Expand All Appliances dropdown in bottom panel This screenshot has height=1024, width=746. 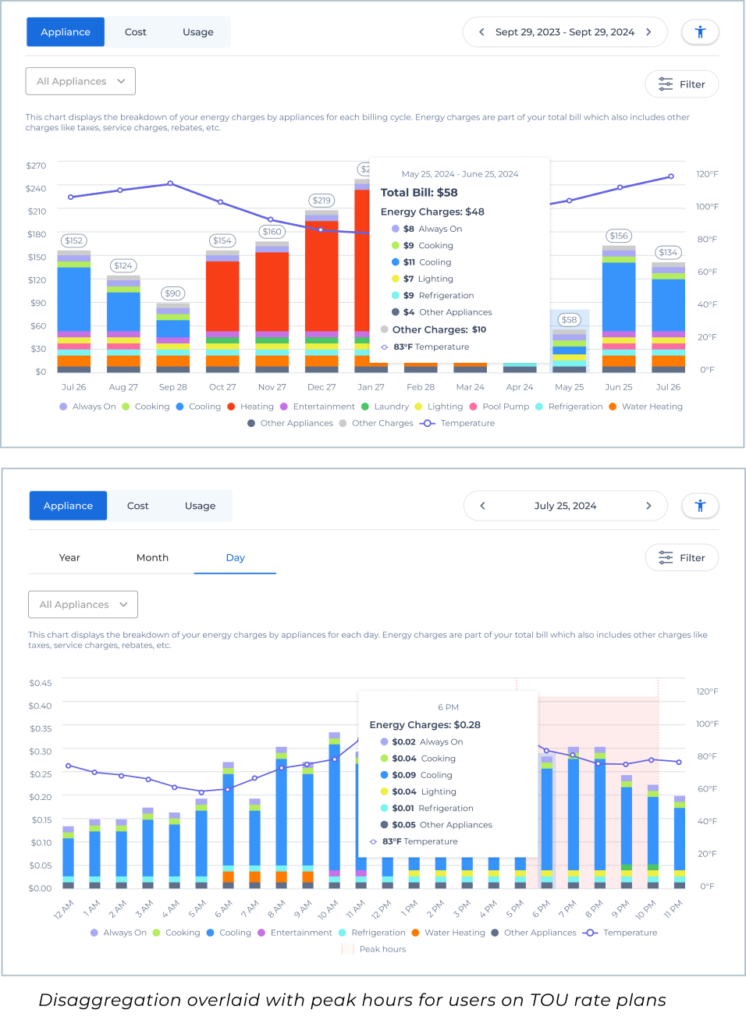[83, 605]
